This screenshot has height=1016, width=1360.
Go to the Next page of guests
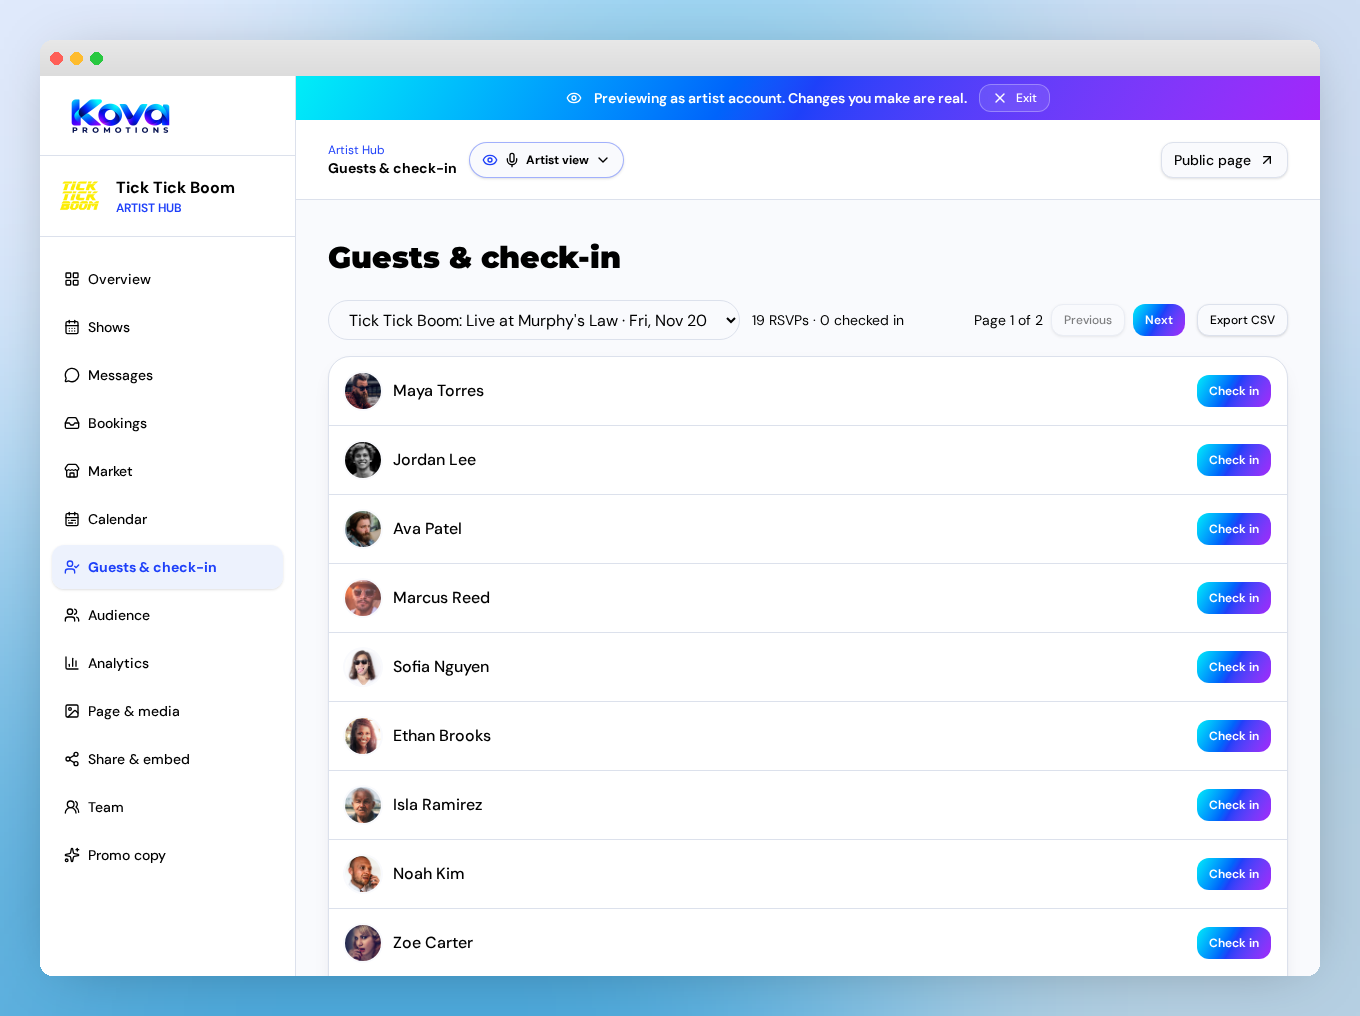[1159, 320]
